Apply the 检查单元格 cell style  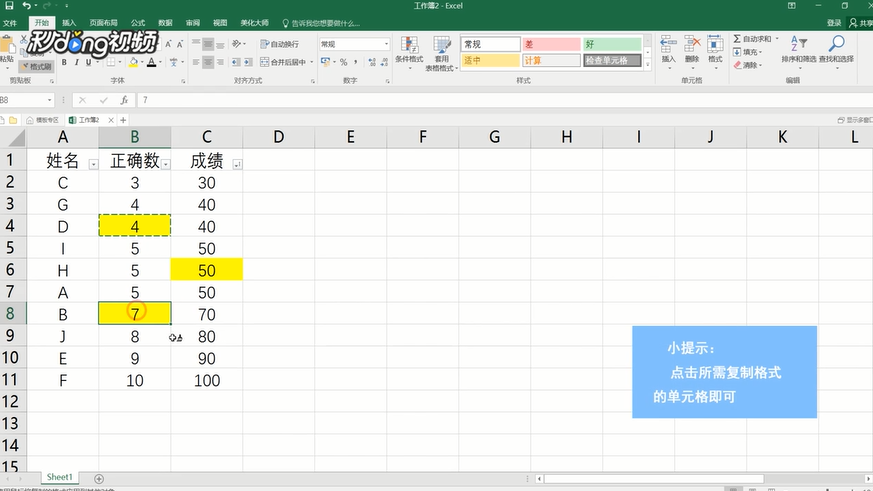coord(612,60)
